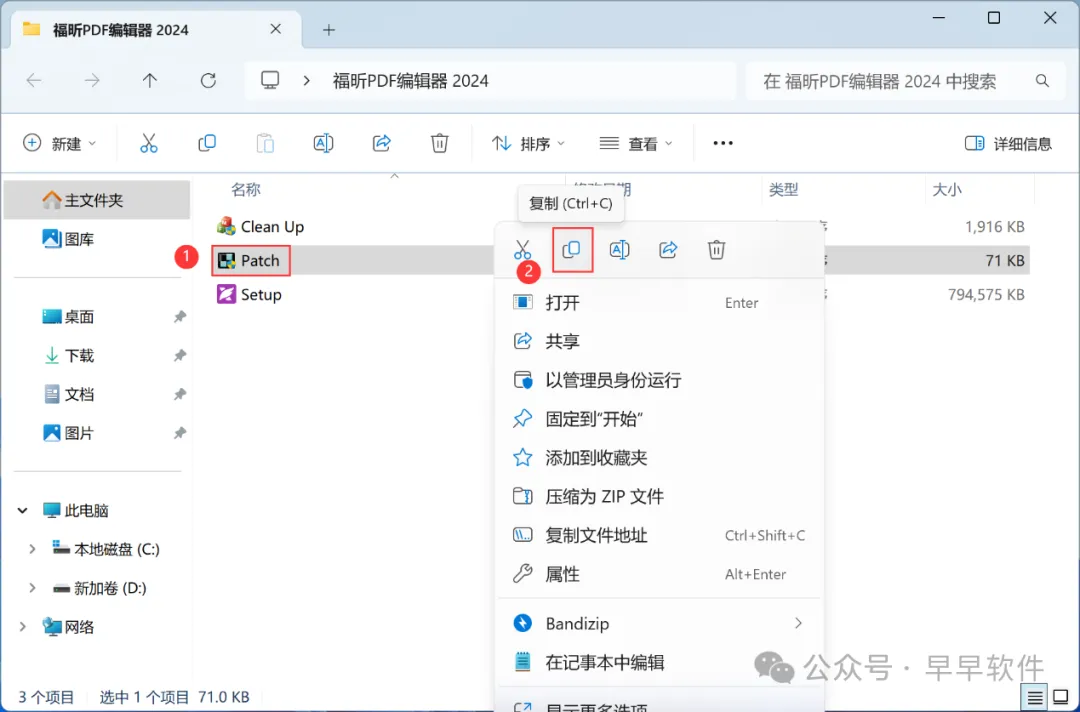The width and height of the screenshot is (1080, 712).
Task: Close the 福昕PDF编辑器 2024 tab
Action: pyautogui.click(x=276, y=29)
